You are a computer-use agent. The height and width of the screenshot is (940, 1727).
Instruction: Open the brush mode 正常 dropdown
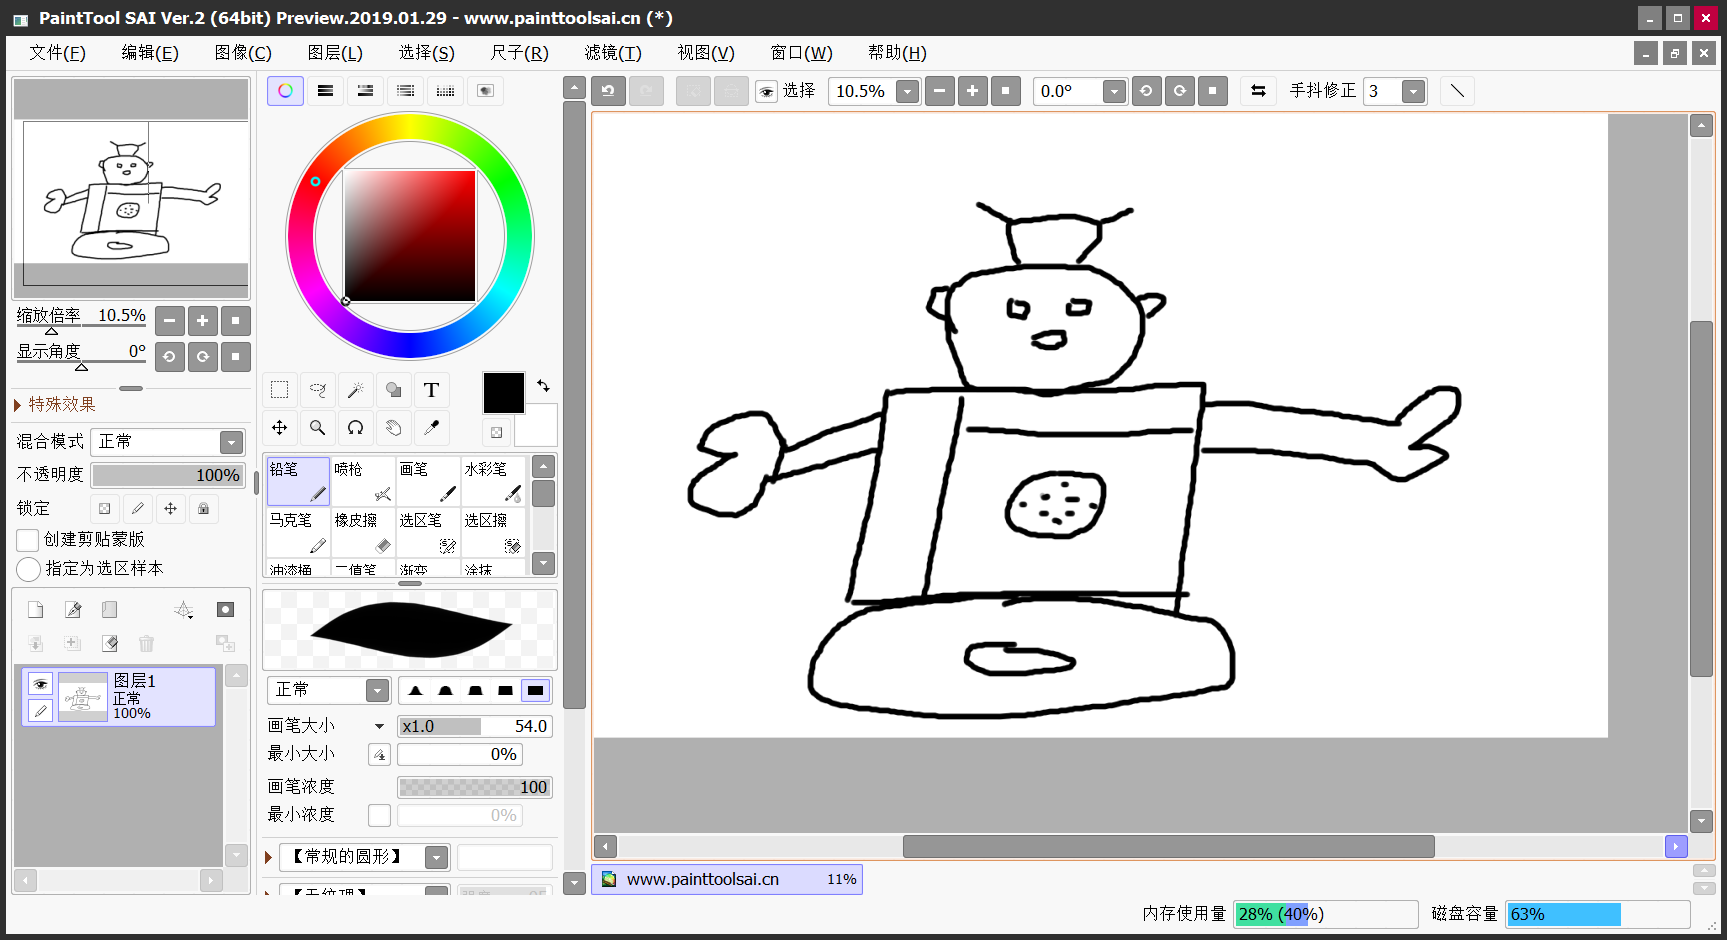[x=377, y=690]
